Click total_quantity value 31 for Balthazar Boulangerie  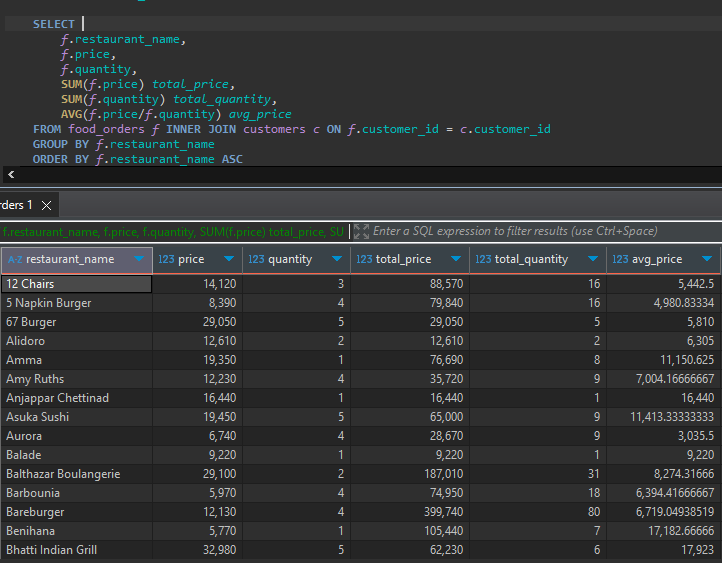point(594,474)
